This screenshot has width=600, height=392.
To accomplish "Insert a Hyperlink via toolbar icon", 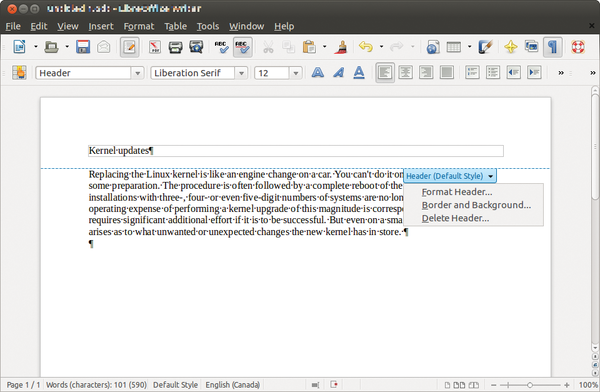I will point(433,47).
